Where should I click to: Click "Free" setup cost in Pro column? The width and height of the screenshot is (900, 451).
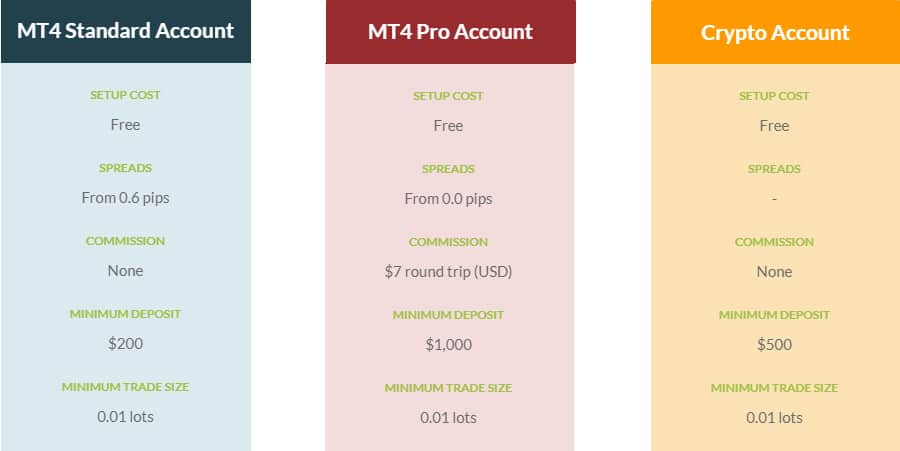coord(448,126)
